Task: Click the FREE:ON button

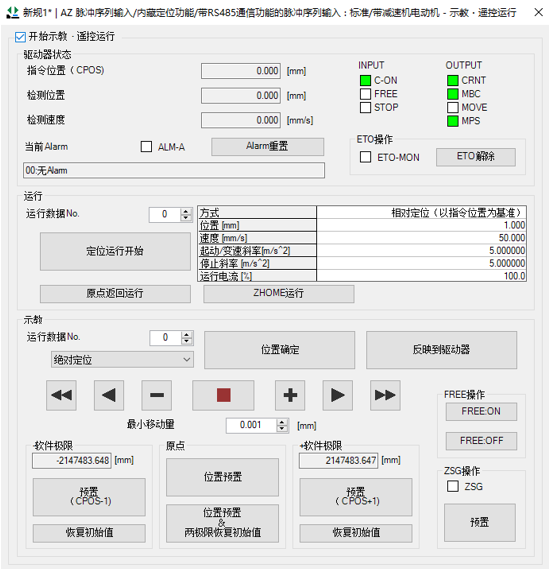Action: point(481,412)
